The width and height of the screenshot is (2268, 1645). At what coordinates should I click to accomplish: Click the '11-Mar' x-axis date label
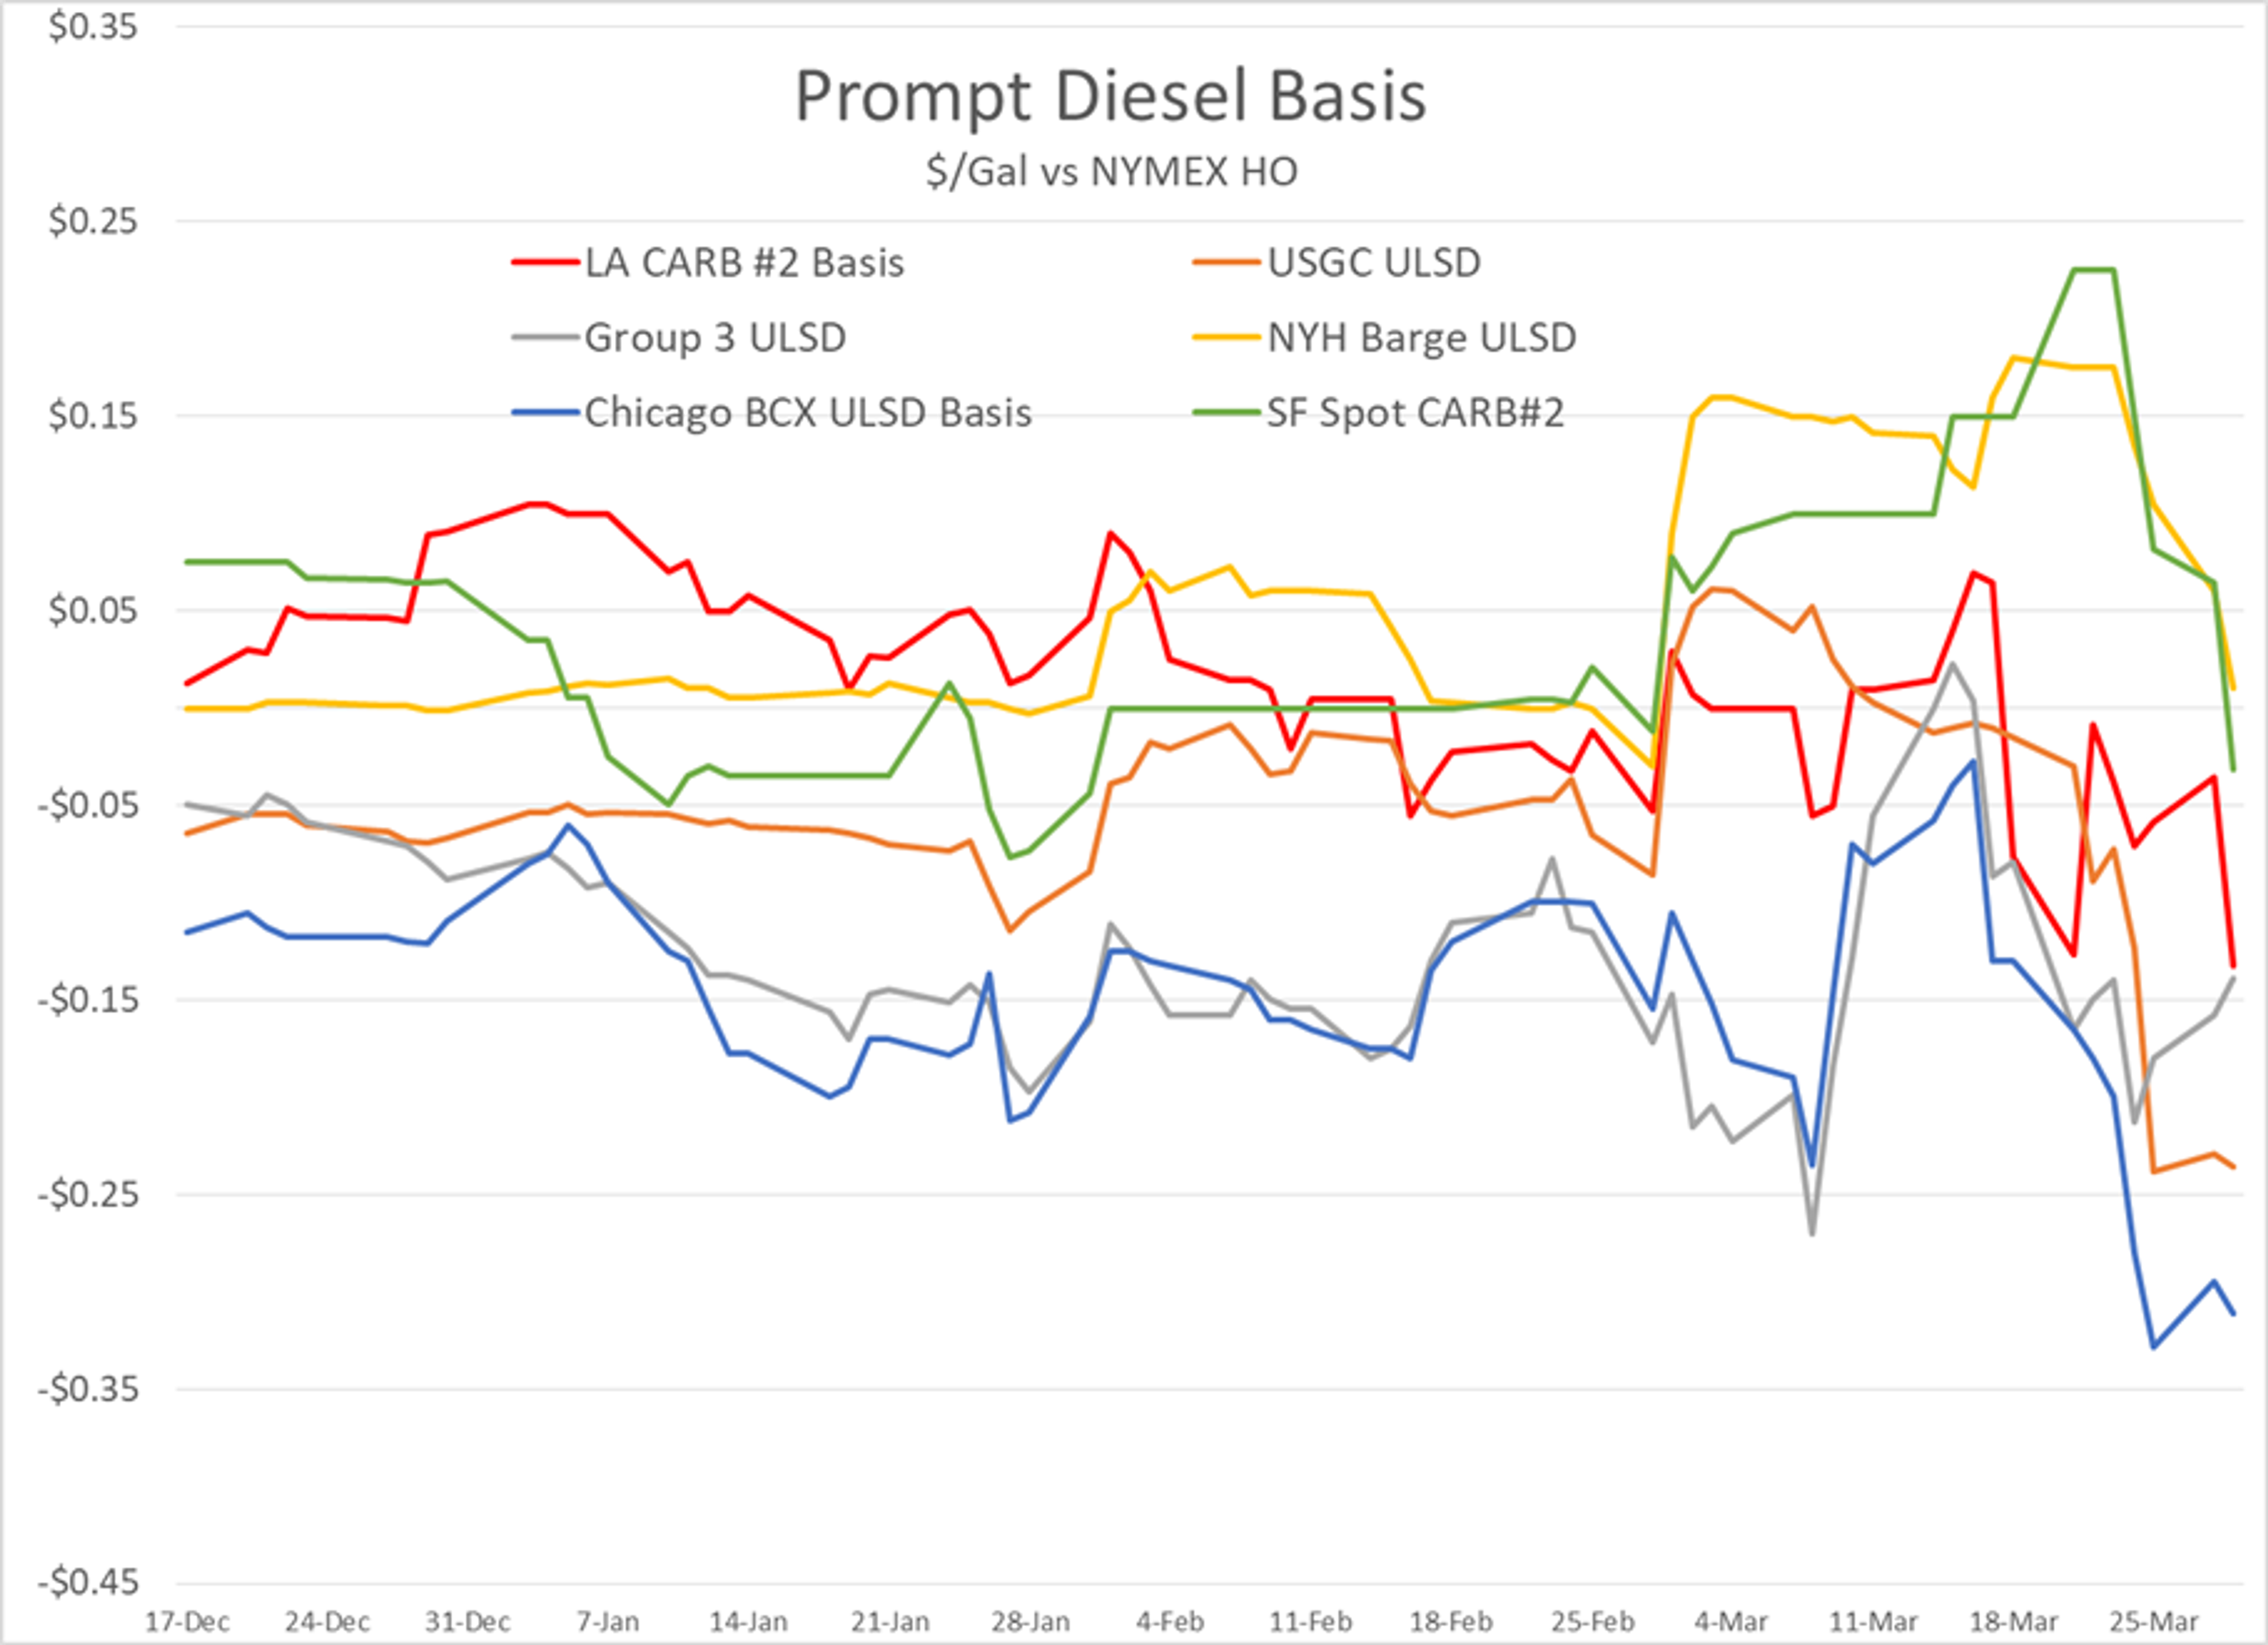[x=1873, y=1621]
